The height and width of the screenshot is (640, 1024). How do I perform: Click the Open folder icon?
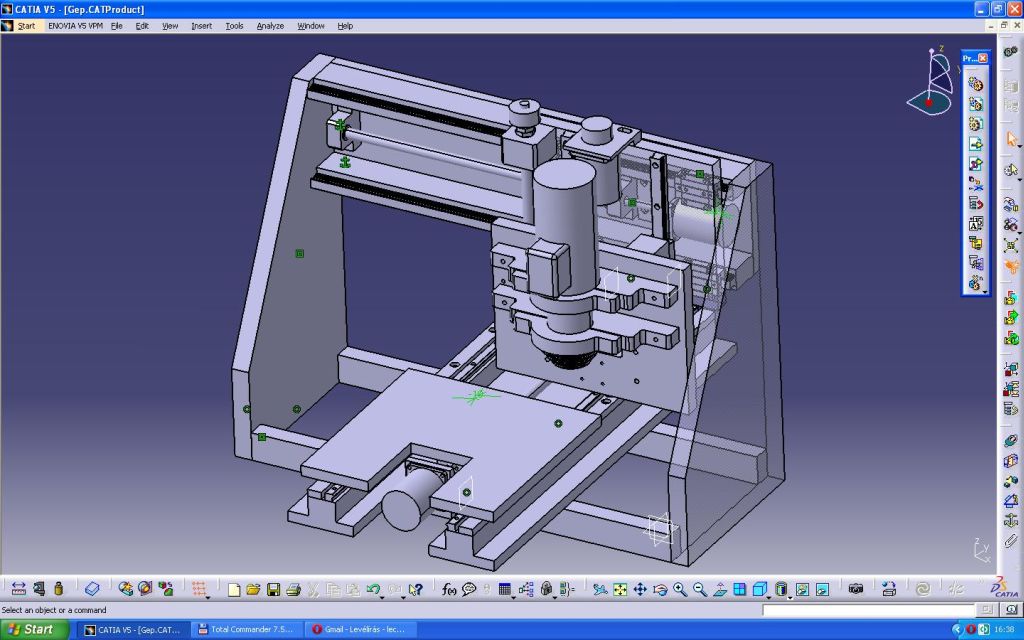tap(253, 589)
